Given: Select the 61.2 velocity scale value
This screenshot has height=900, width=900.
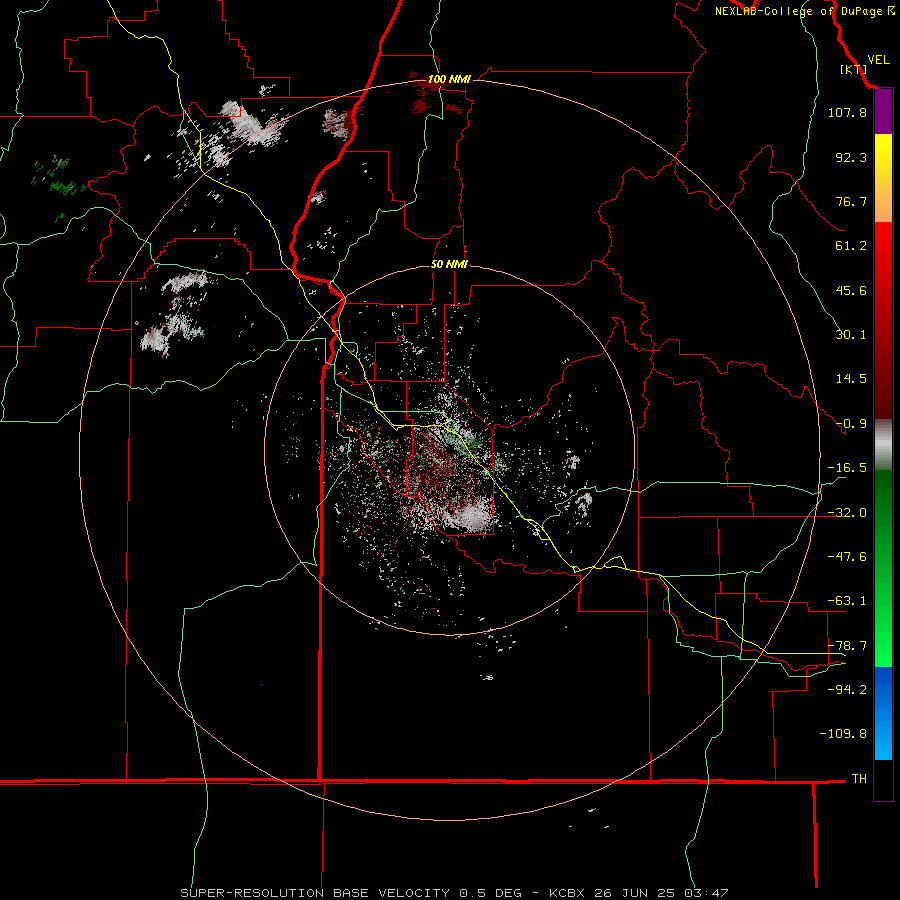Looking at the screenshot, I should pos(851,246).
